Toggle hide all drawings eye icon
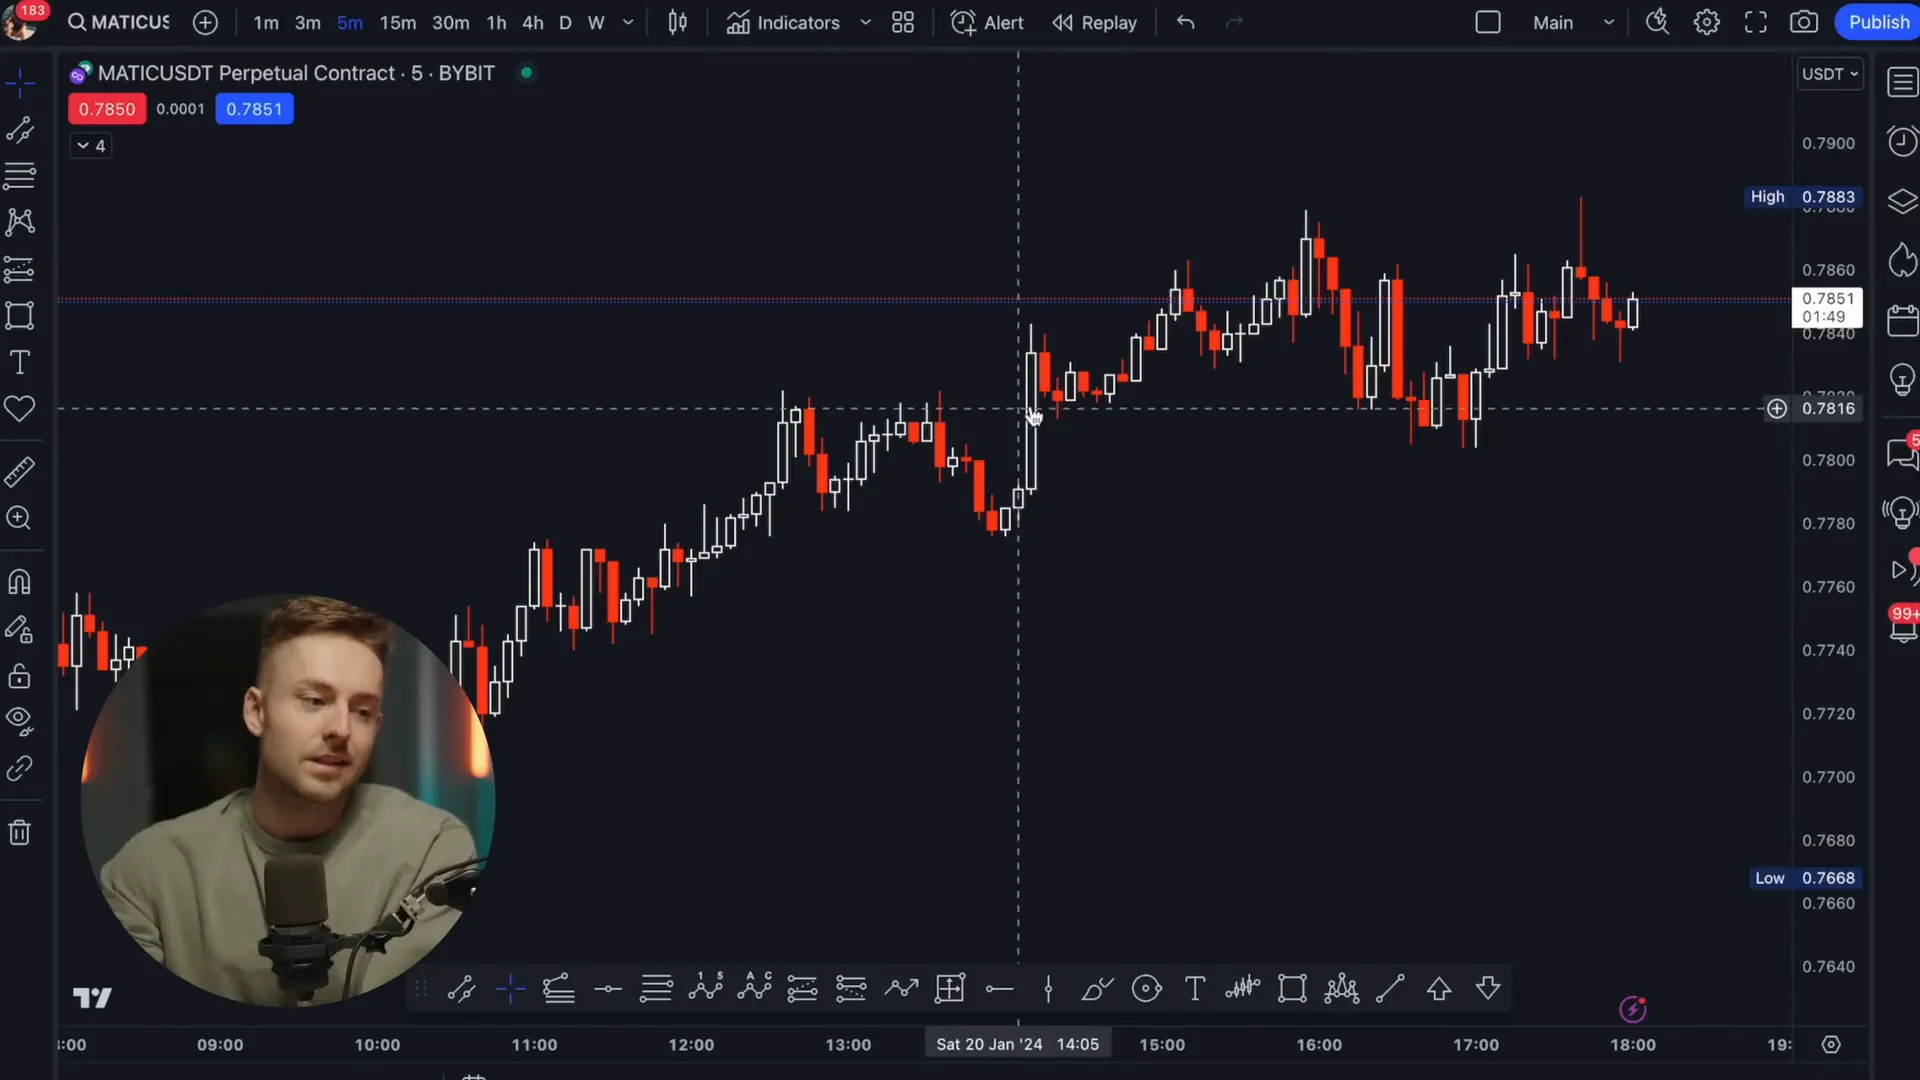This screenshot has height=1080, width=1920. tap(20, 722)
